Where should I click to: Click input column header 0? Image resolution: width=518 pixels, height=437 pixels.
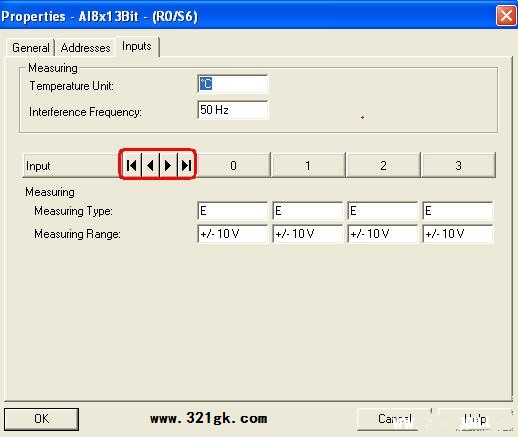pyautogui.click(x=233, y=165)
